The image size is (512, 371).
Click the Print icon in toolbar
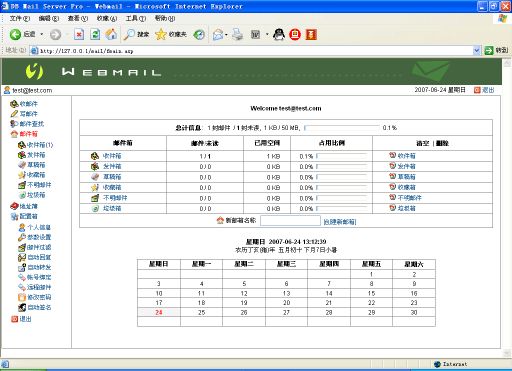[x=237, y=34]
